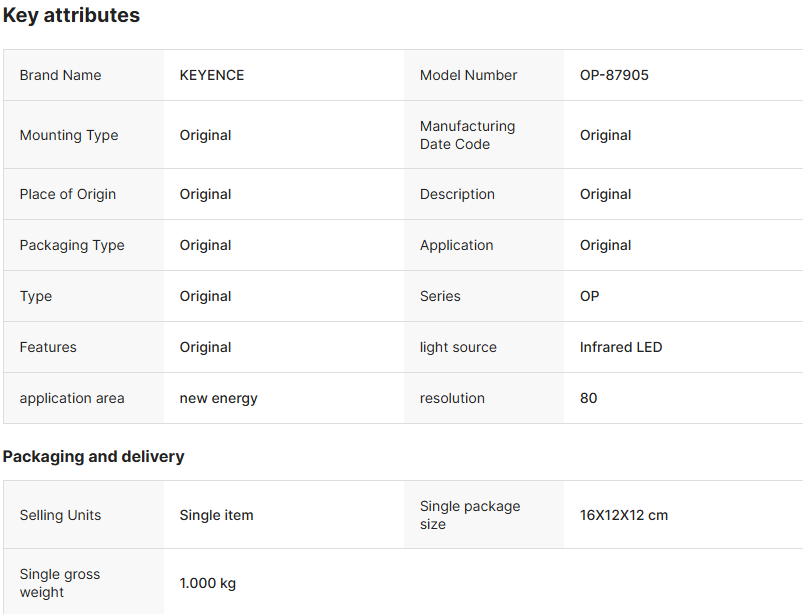Click the Single item selling units value
The height and width of the screenshot is (614, 803).
[x=217, y=515]
